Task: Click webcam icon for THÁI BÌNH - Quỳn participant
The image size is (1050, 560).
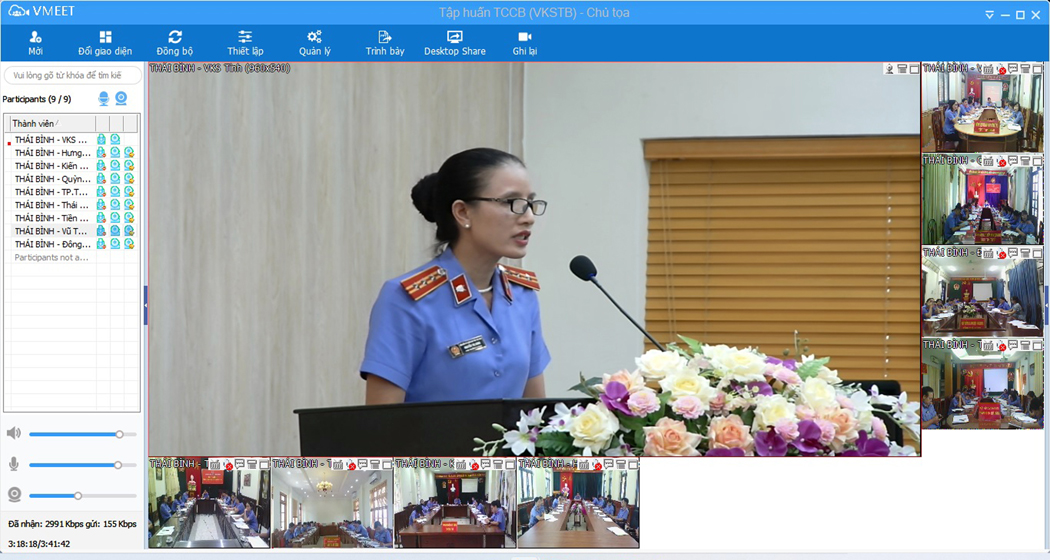Action: tap(115, 179)
